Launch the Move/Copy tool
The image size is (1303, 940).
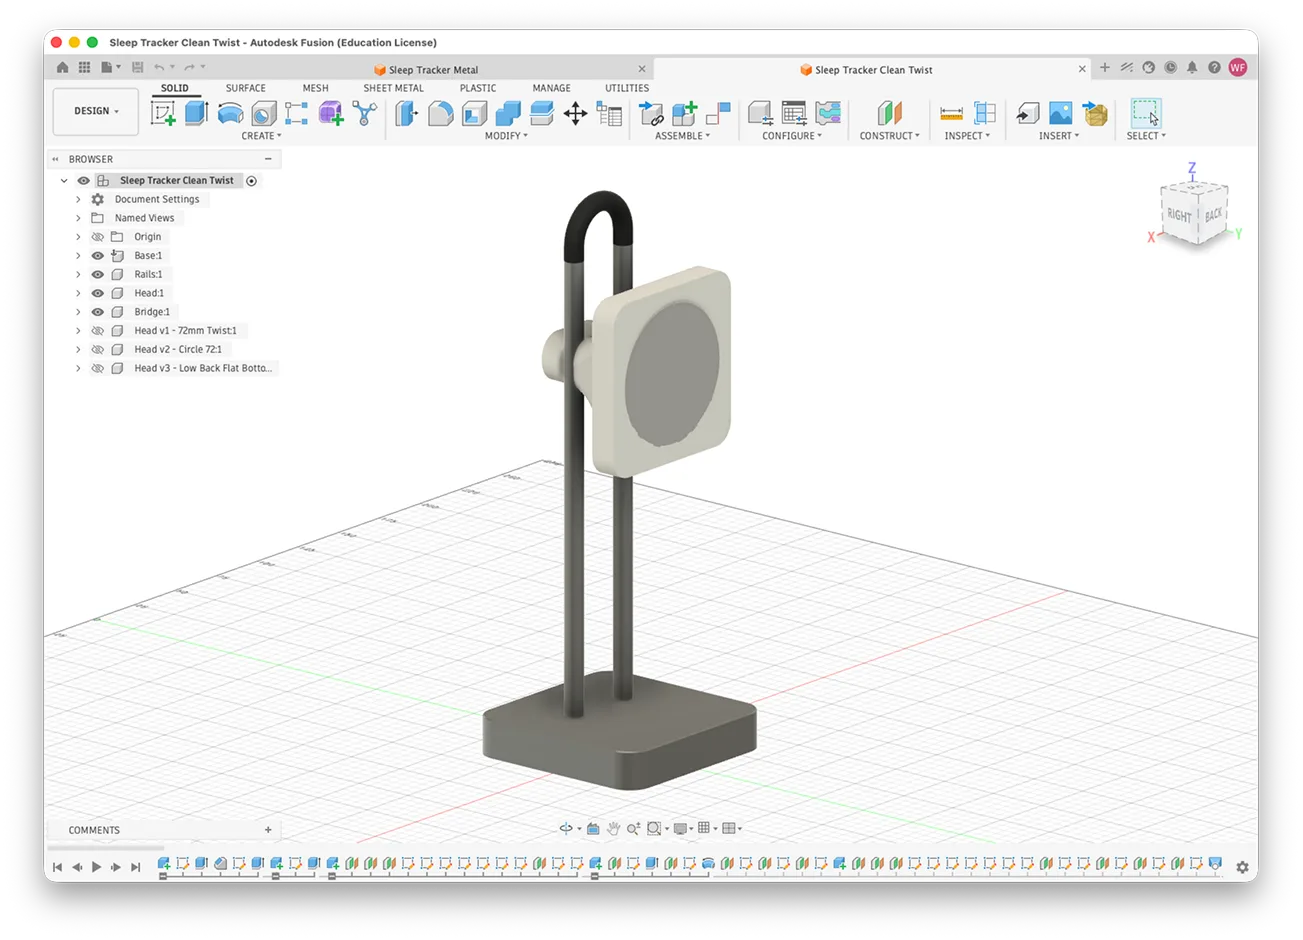click(x=575, y=113)
